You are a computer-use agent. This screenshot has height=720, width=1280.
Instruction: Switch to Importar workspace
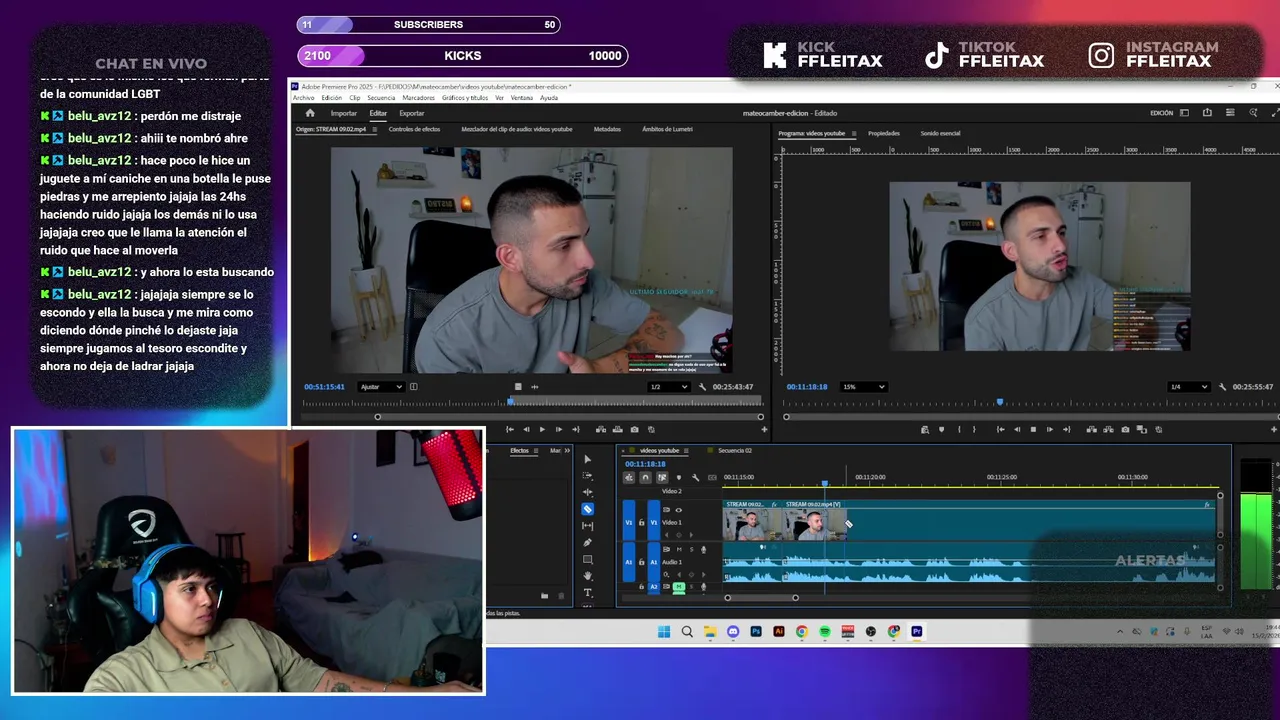(x=344, y=113)
